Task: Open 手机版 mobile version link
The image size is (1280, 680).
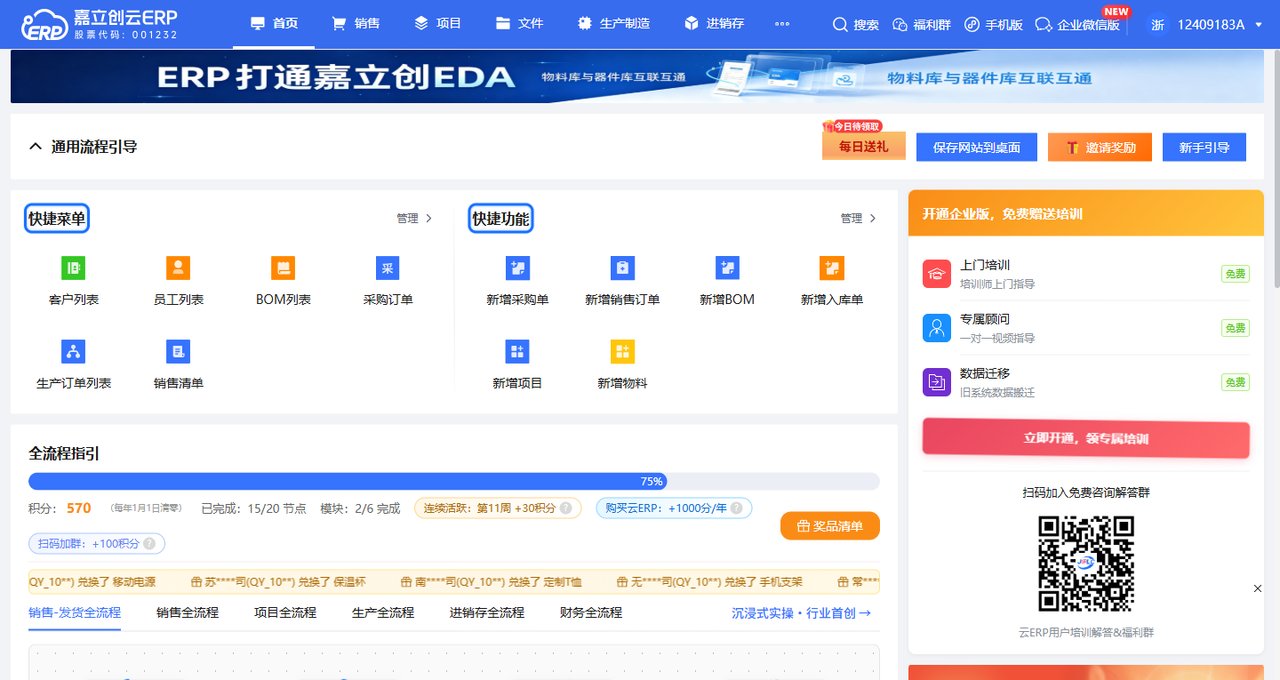Action: pos(993,24)
